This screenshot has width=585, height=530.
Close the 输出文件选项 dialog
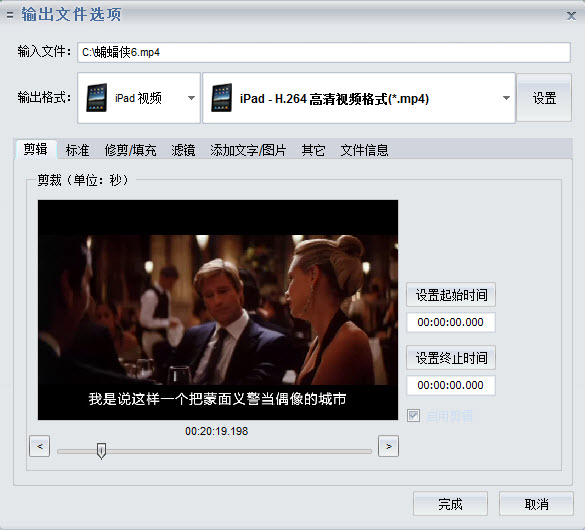coord(571,16)
